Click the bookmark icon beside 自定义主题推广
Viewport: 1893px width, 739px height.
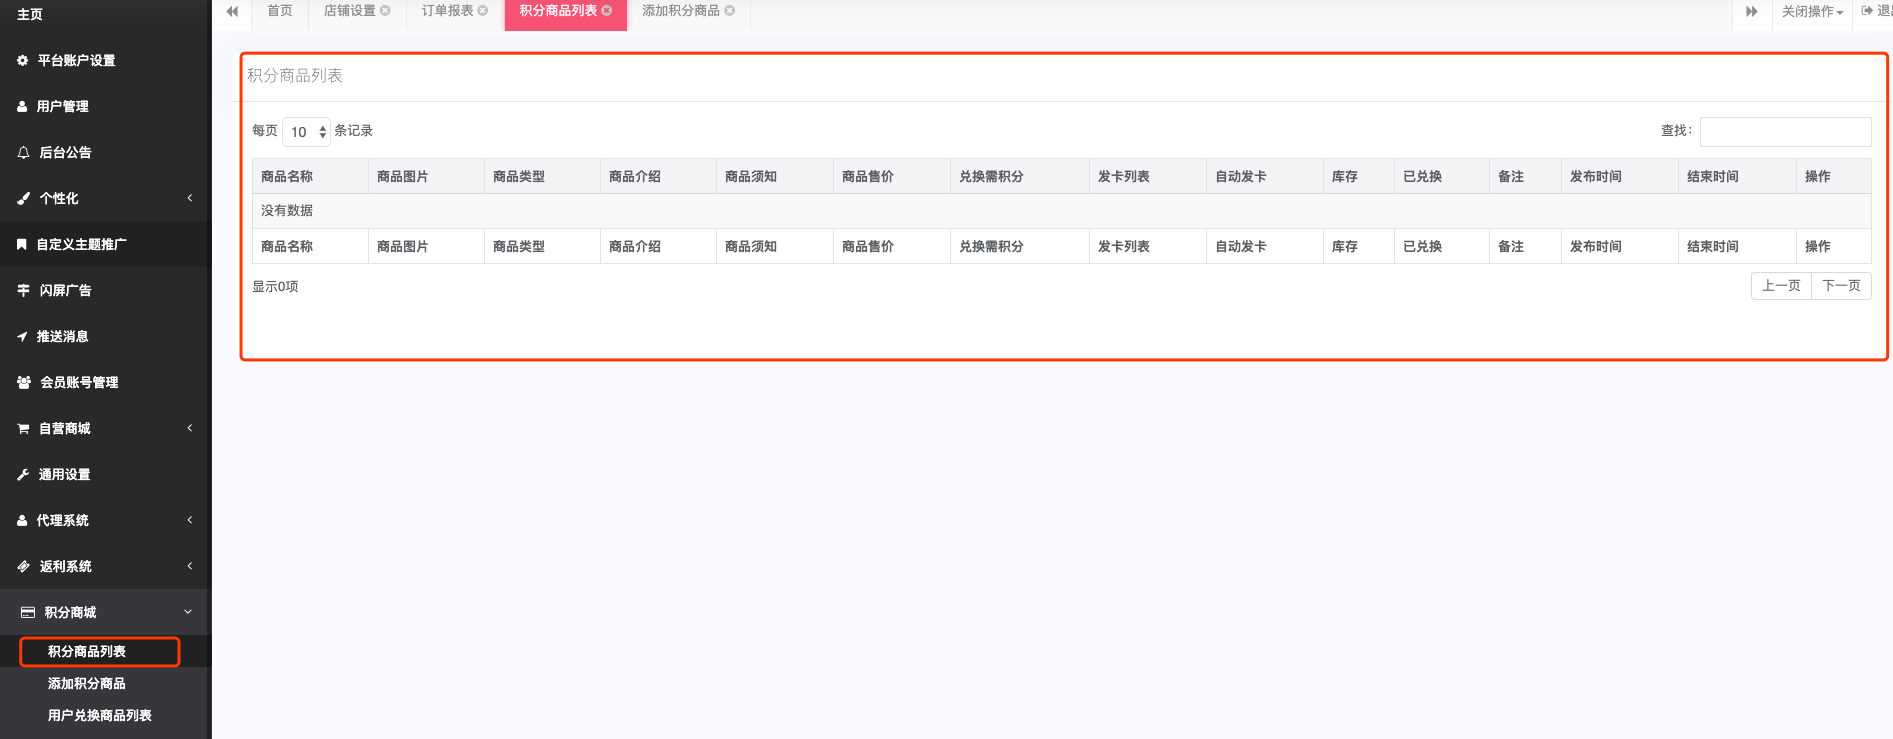22,245
